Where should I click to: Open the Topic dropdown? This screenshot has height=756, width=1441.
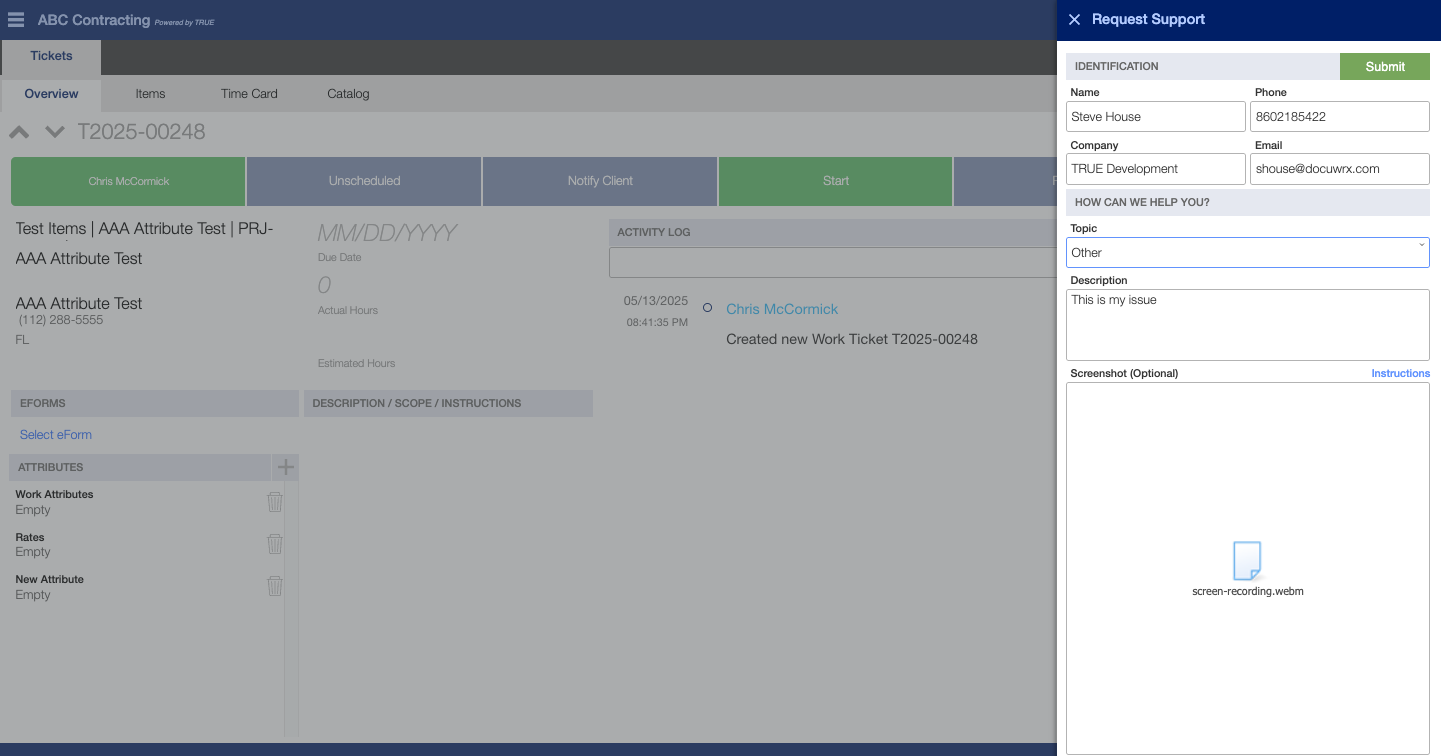tap(1248, 252)
